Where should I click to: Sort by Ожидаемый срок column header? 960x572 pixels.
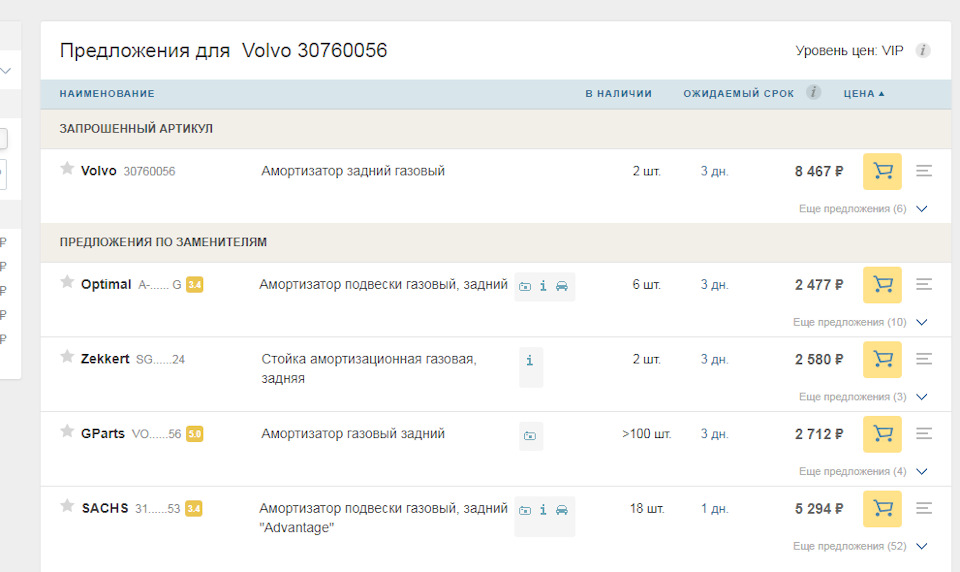coord(738,94)
